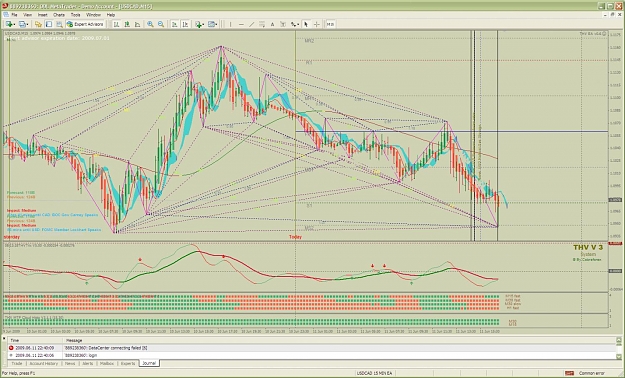Open the arrows objects dropdown
Image resolution: width=625 pixels, height=378 pixels.
pos(295,24)
